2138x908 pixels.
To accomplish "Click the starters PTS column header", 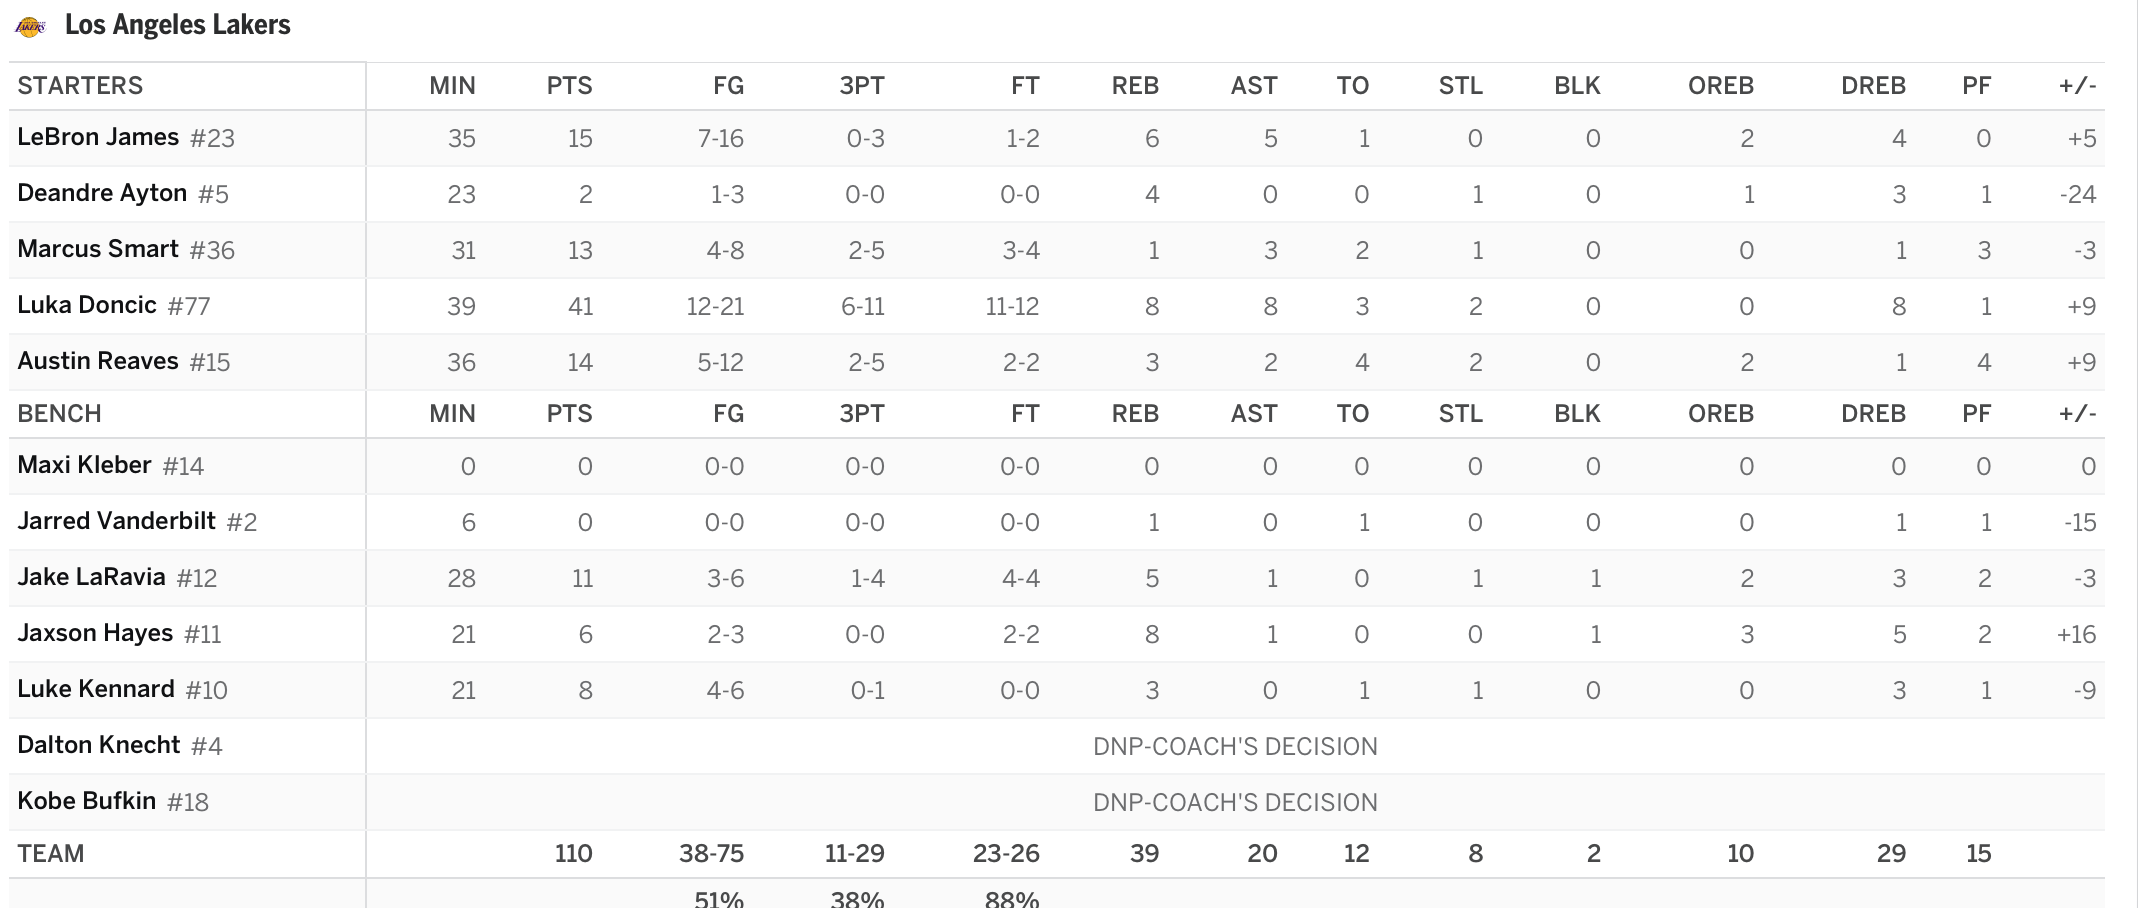I will [569, 86].
